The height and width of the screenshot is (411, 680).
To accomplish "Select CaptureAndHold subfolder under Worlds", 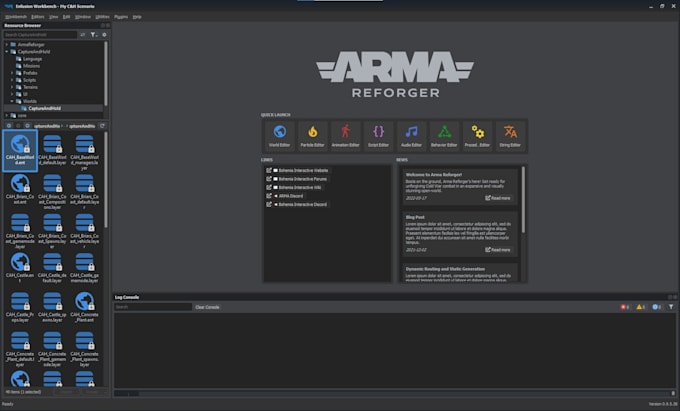I will pos(44,108).
